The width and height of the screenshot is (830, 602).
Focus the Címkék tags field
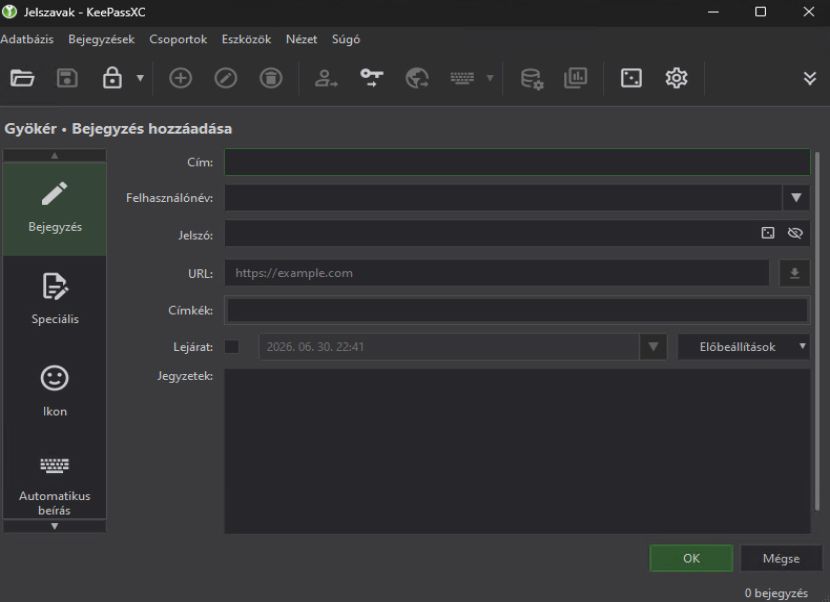(x=517, y=310)
